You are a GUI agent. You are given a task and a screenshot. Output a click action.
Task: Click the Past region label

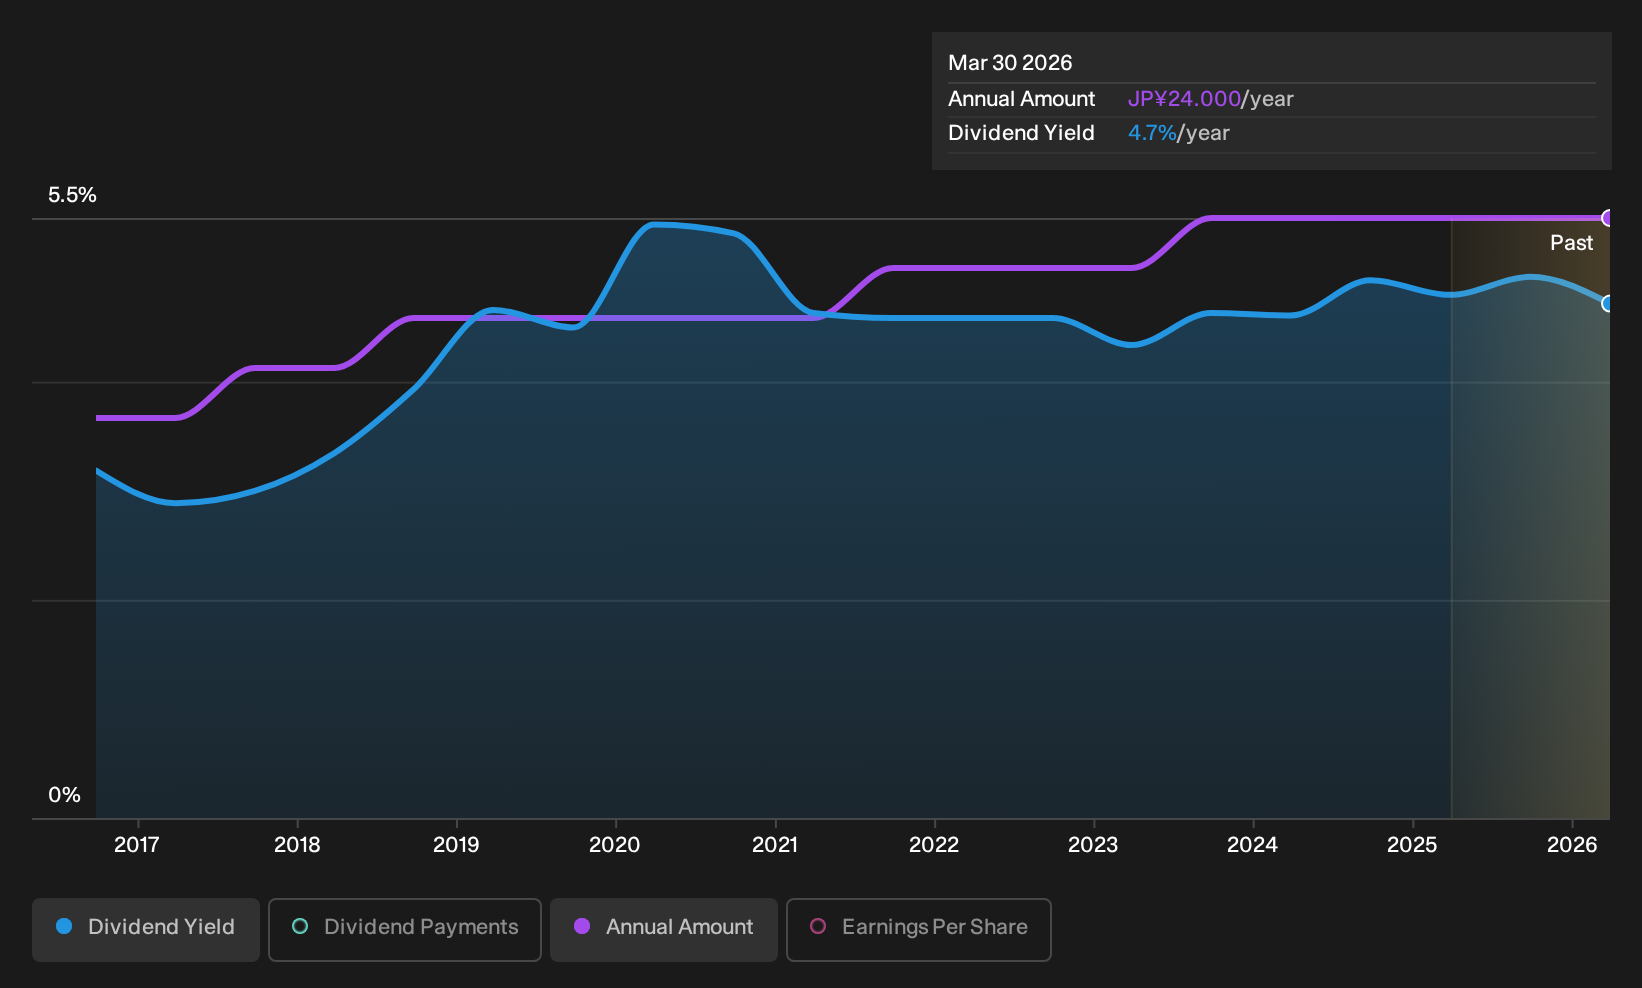coord(1572,243)
